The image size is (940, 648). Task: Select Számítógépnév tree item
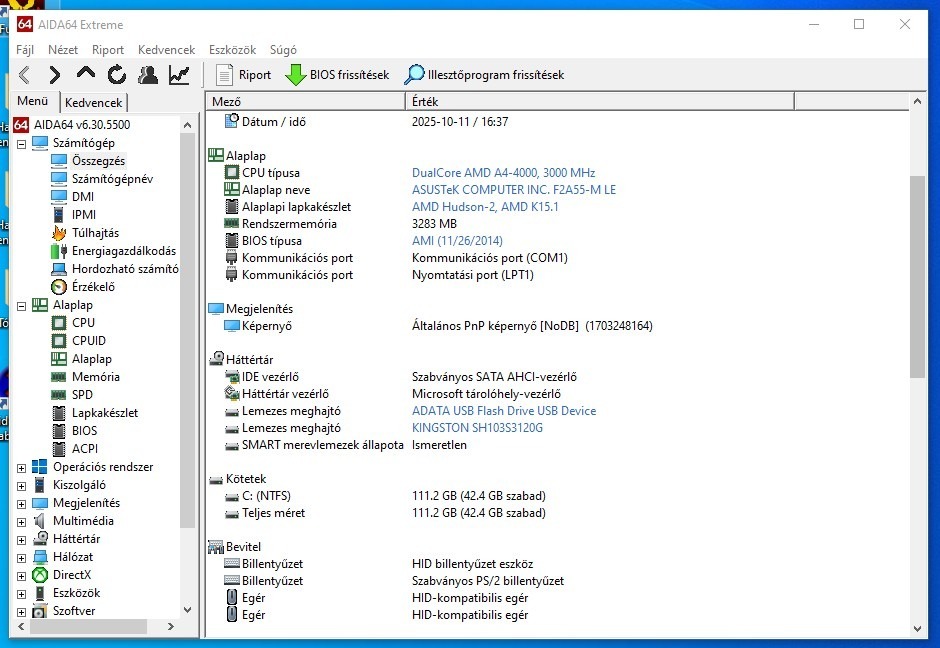coord(112,179)
